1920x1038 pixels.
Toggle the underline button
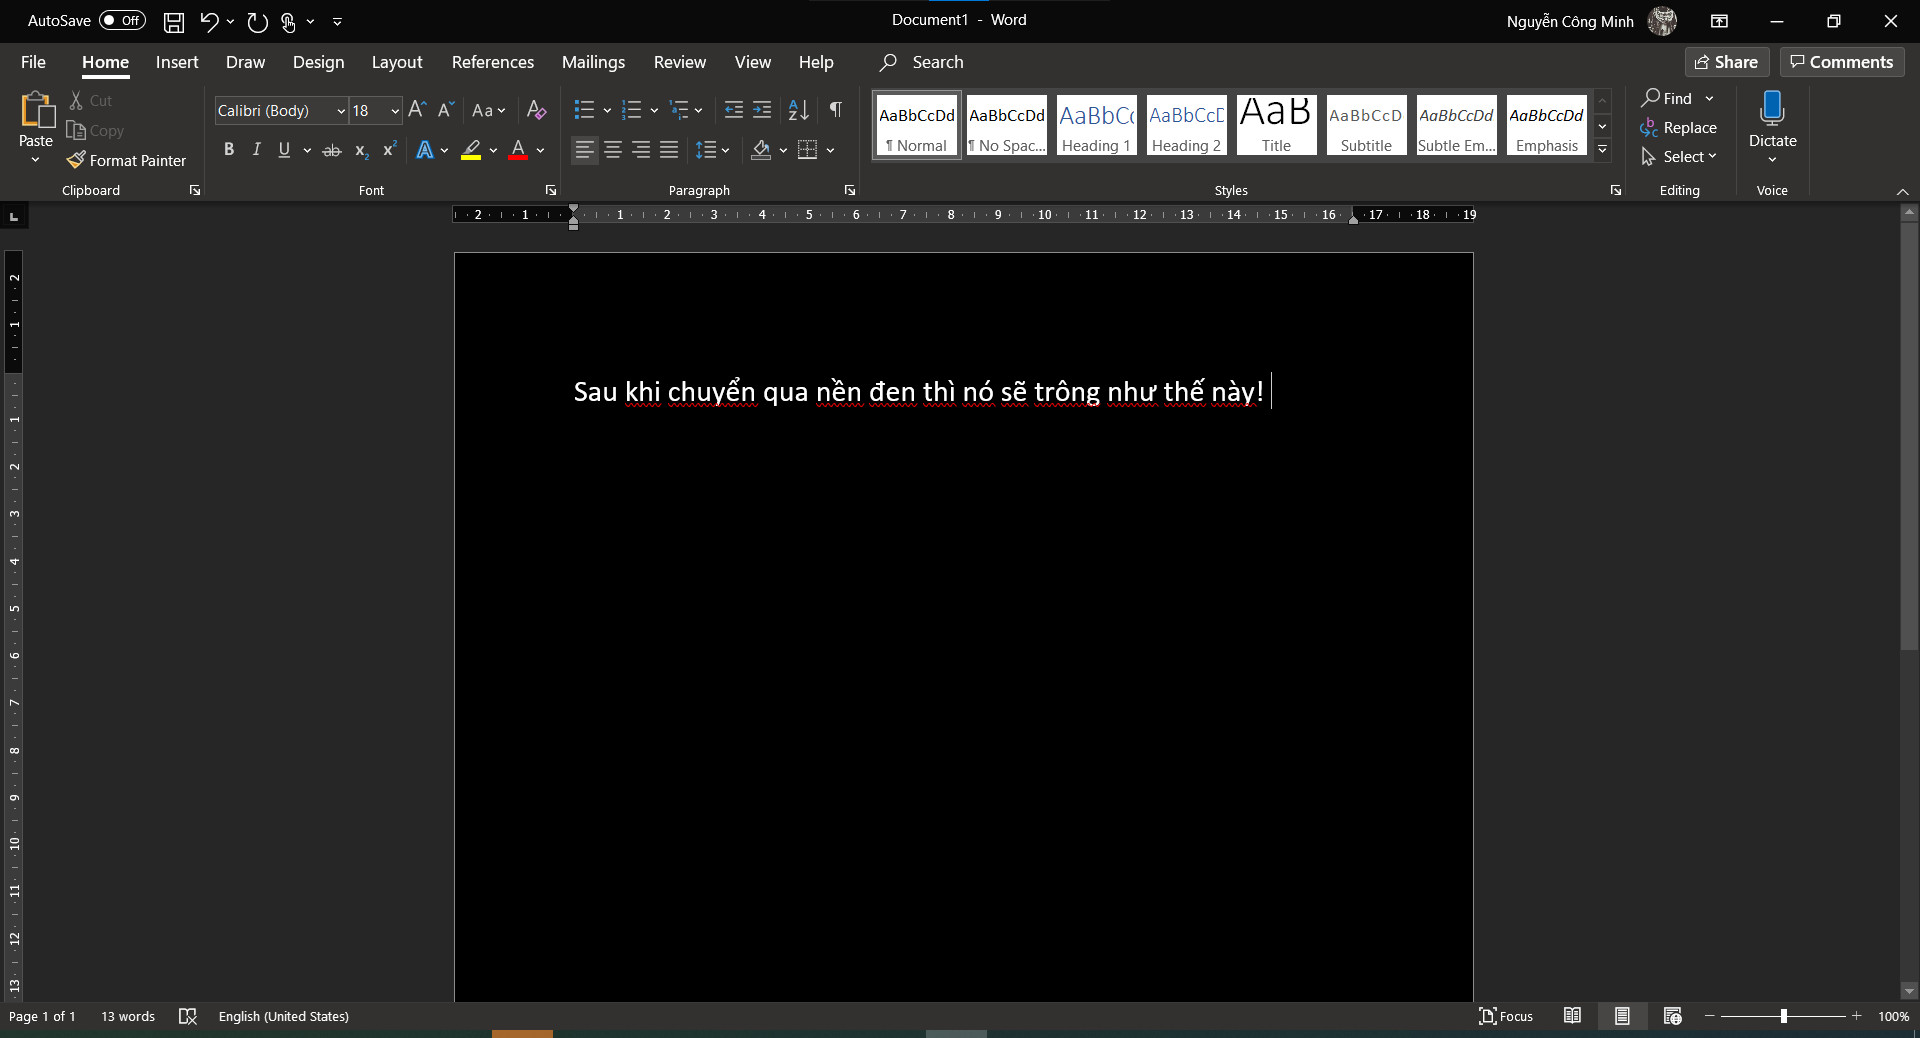(283, 150)
